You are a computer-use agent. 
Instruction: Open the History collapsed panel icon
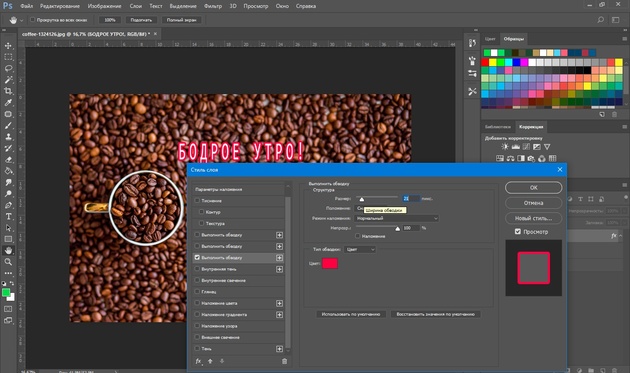click(x=472, y=43)
